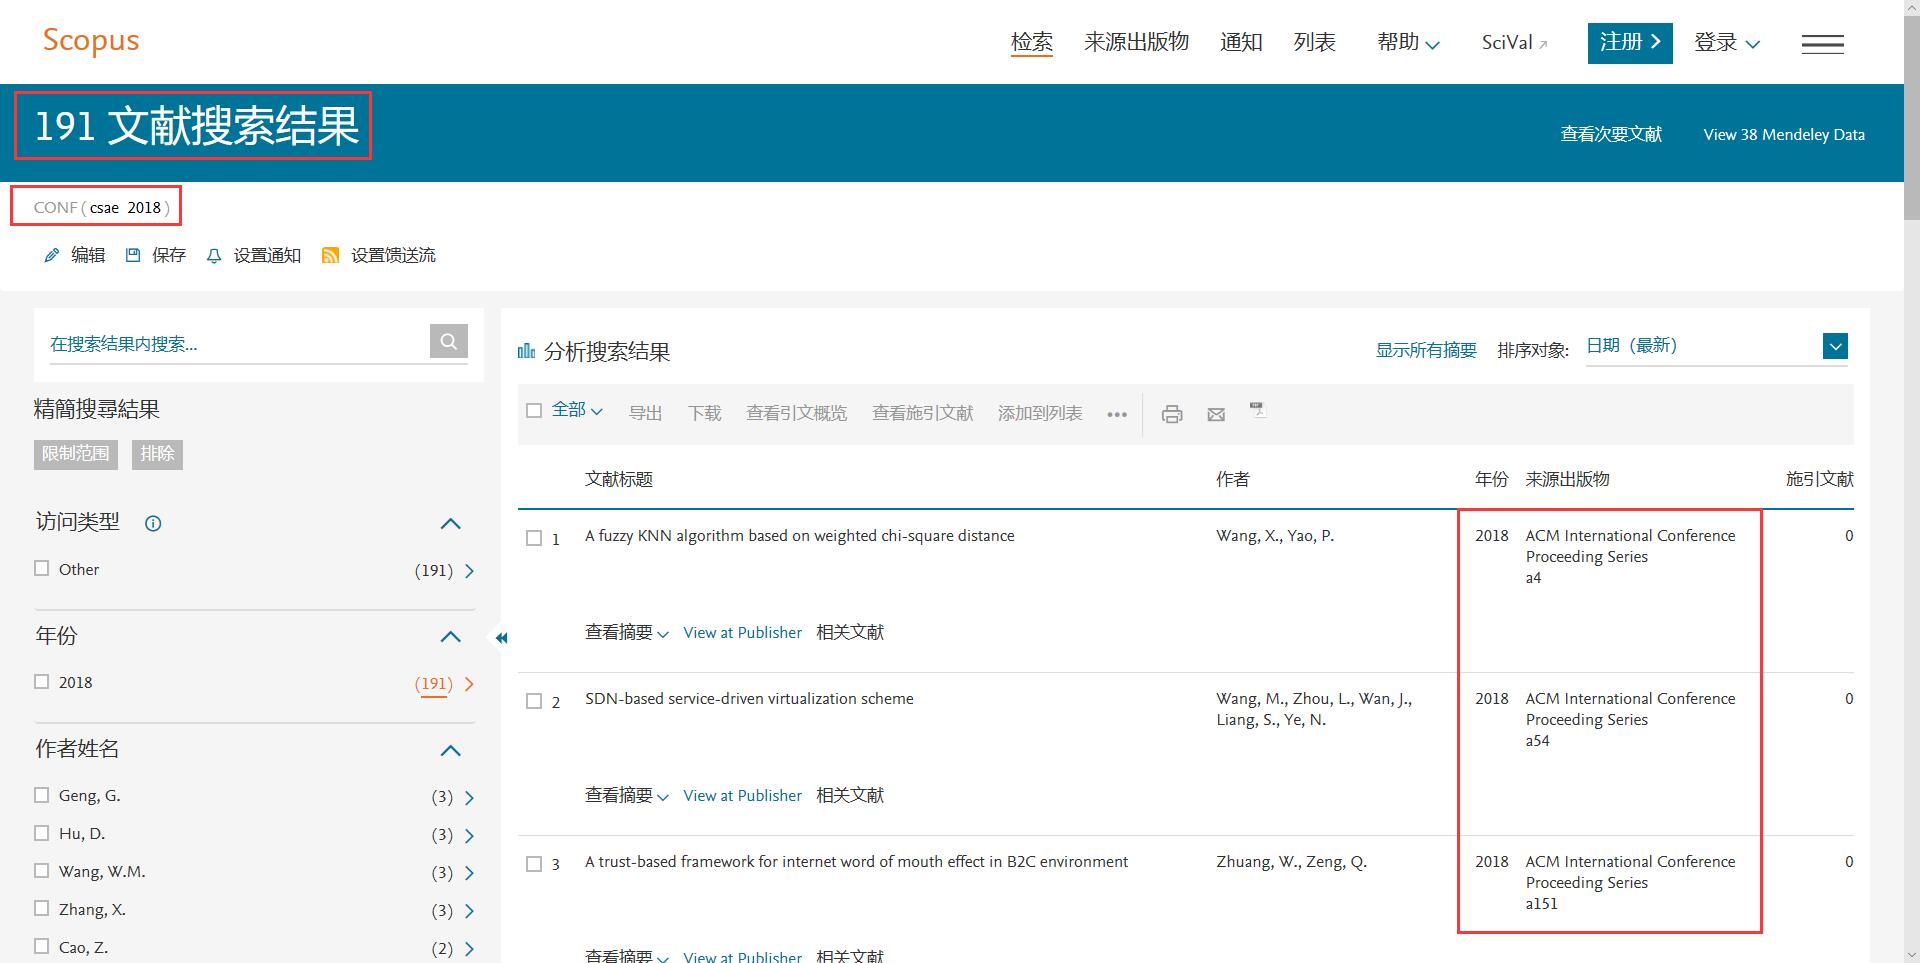
Task: Click the print icon in results toolbar
Action: (1171, 414)
